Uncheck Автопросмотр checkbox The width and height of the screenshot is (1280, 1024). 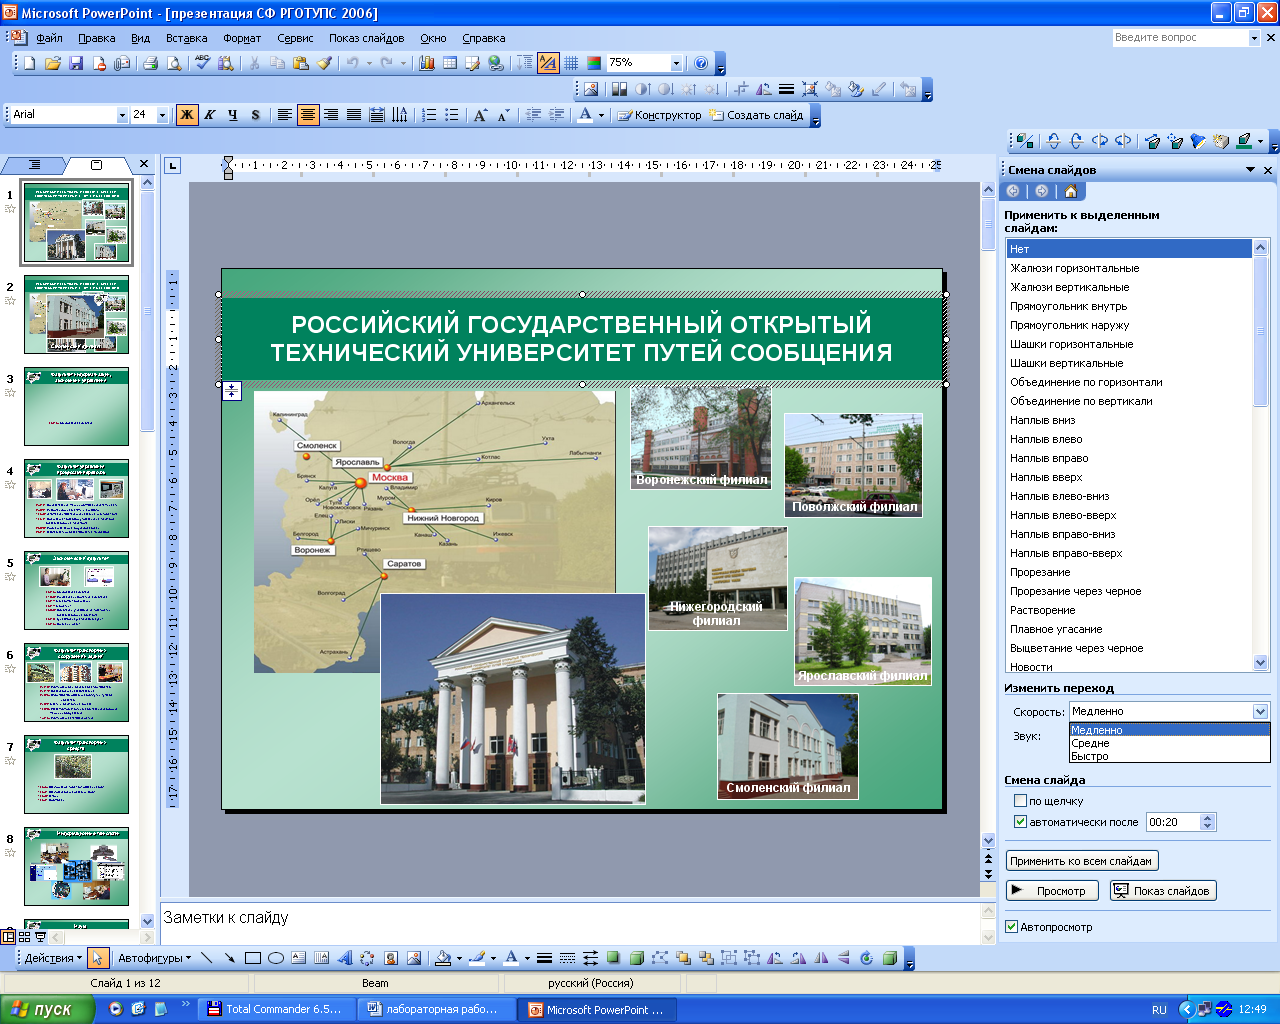click(1011, 927)
